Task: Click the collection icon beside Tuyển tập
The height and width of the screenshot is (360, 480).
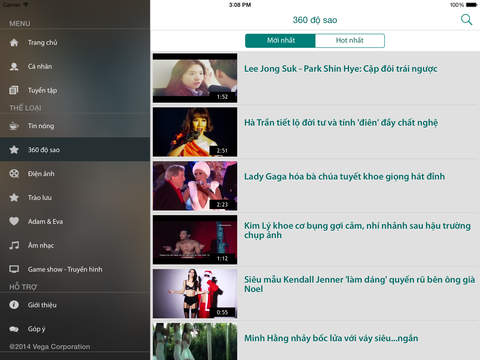Action: [14, 90]
